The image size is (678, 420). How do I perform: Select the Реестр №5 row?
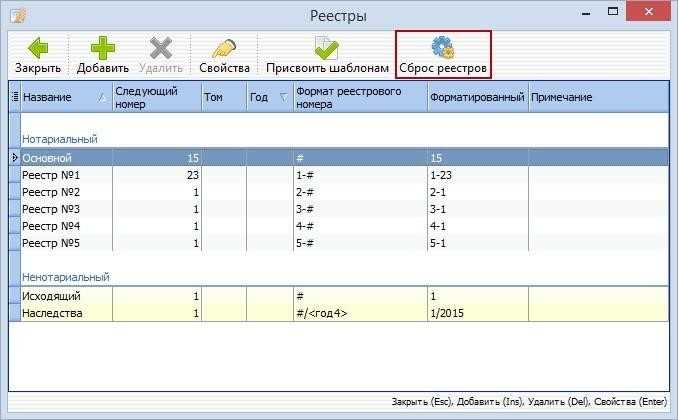(x=345, y=243)
